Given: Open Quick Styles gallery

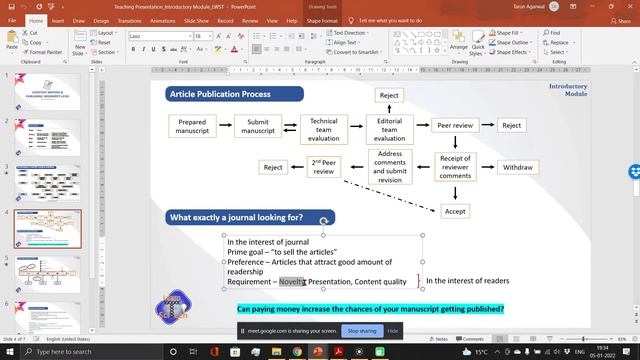Looking at the screenshot, I should click(x=477, y=43).
